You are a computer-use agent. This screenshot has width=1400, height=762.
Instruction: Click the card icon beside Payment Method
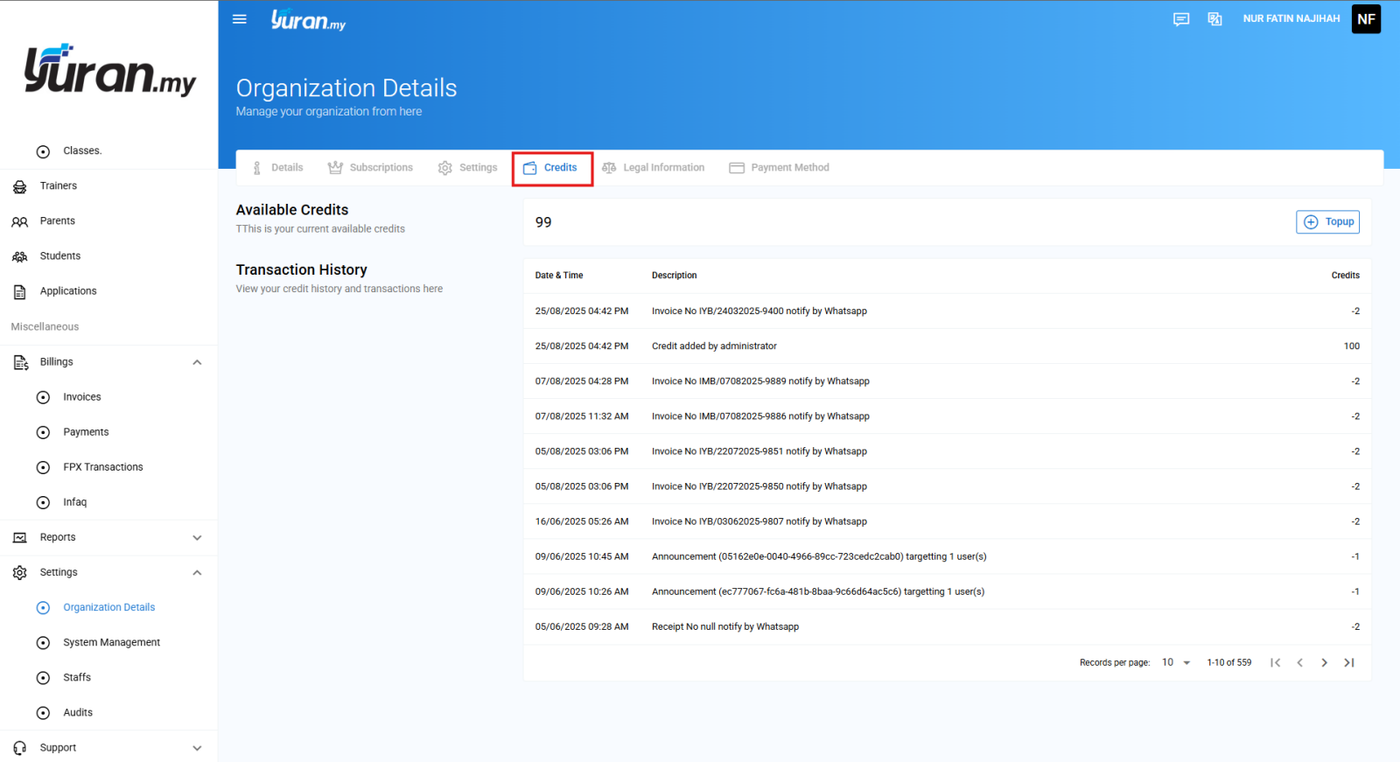pos(737,168)
